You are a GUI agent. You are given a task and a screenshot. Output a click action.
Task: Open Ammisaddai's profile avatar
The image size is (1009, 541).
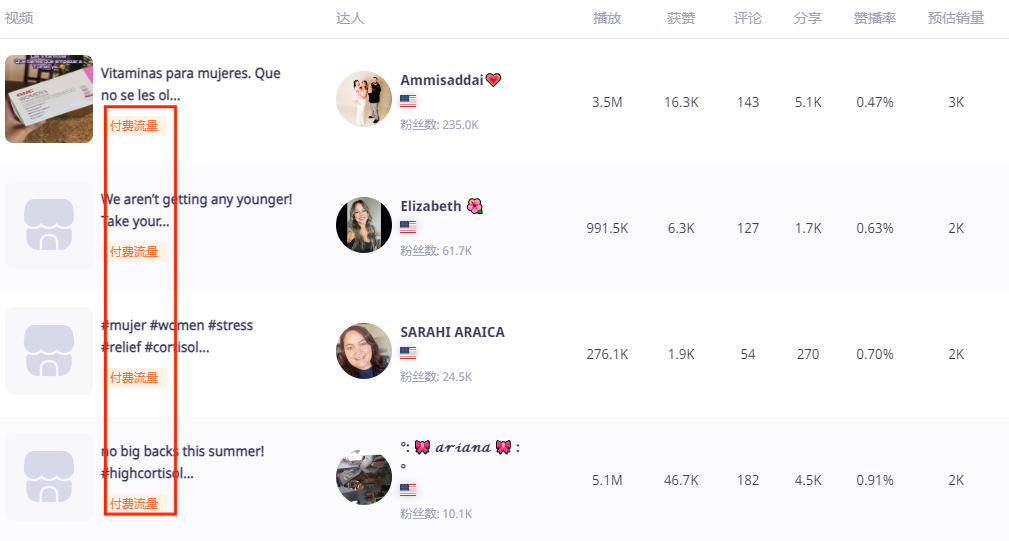click(x=364, y=99)
